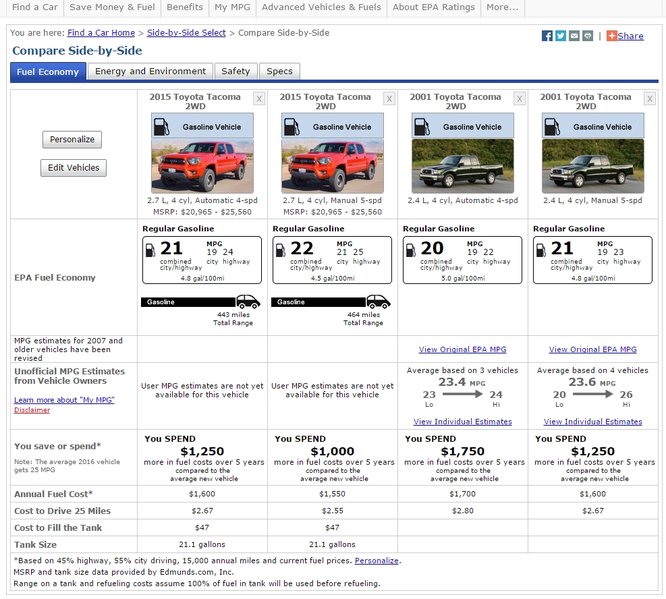Image resolution: width=666 pixels, height=599 pixels.
Task: Open Save Money & Fuel menu
Action: 112,7
